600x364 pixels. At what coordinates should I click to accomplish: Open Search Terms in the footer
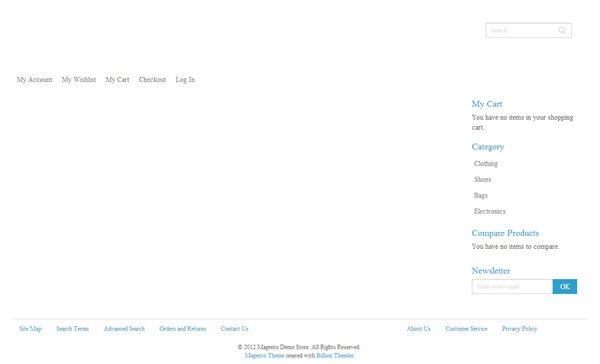coord(73,329)
